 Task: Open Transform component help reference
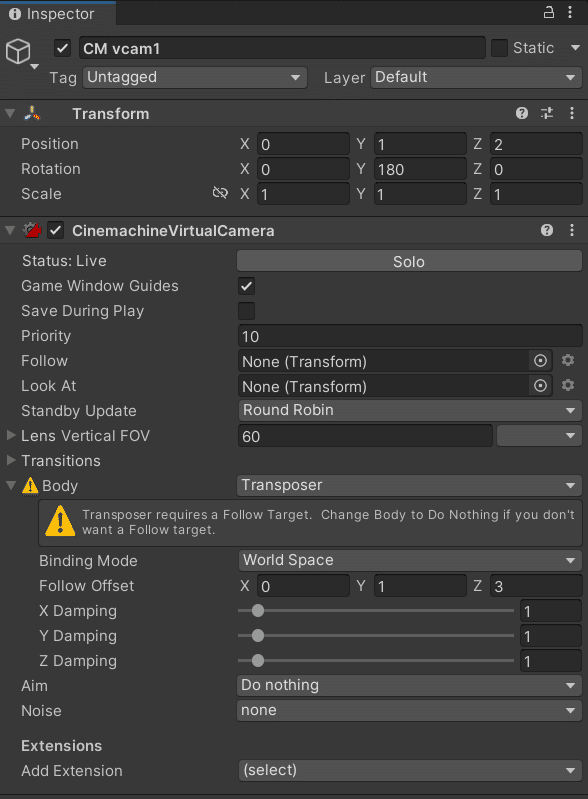point(522,113)
